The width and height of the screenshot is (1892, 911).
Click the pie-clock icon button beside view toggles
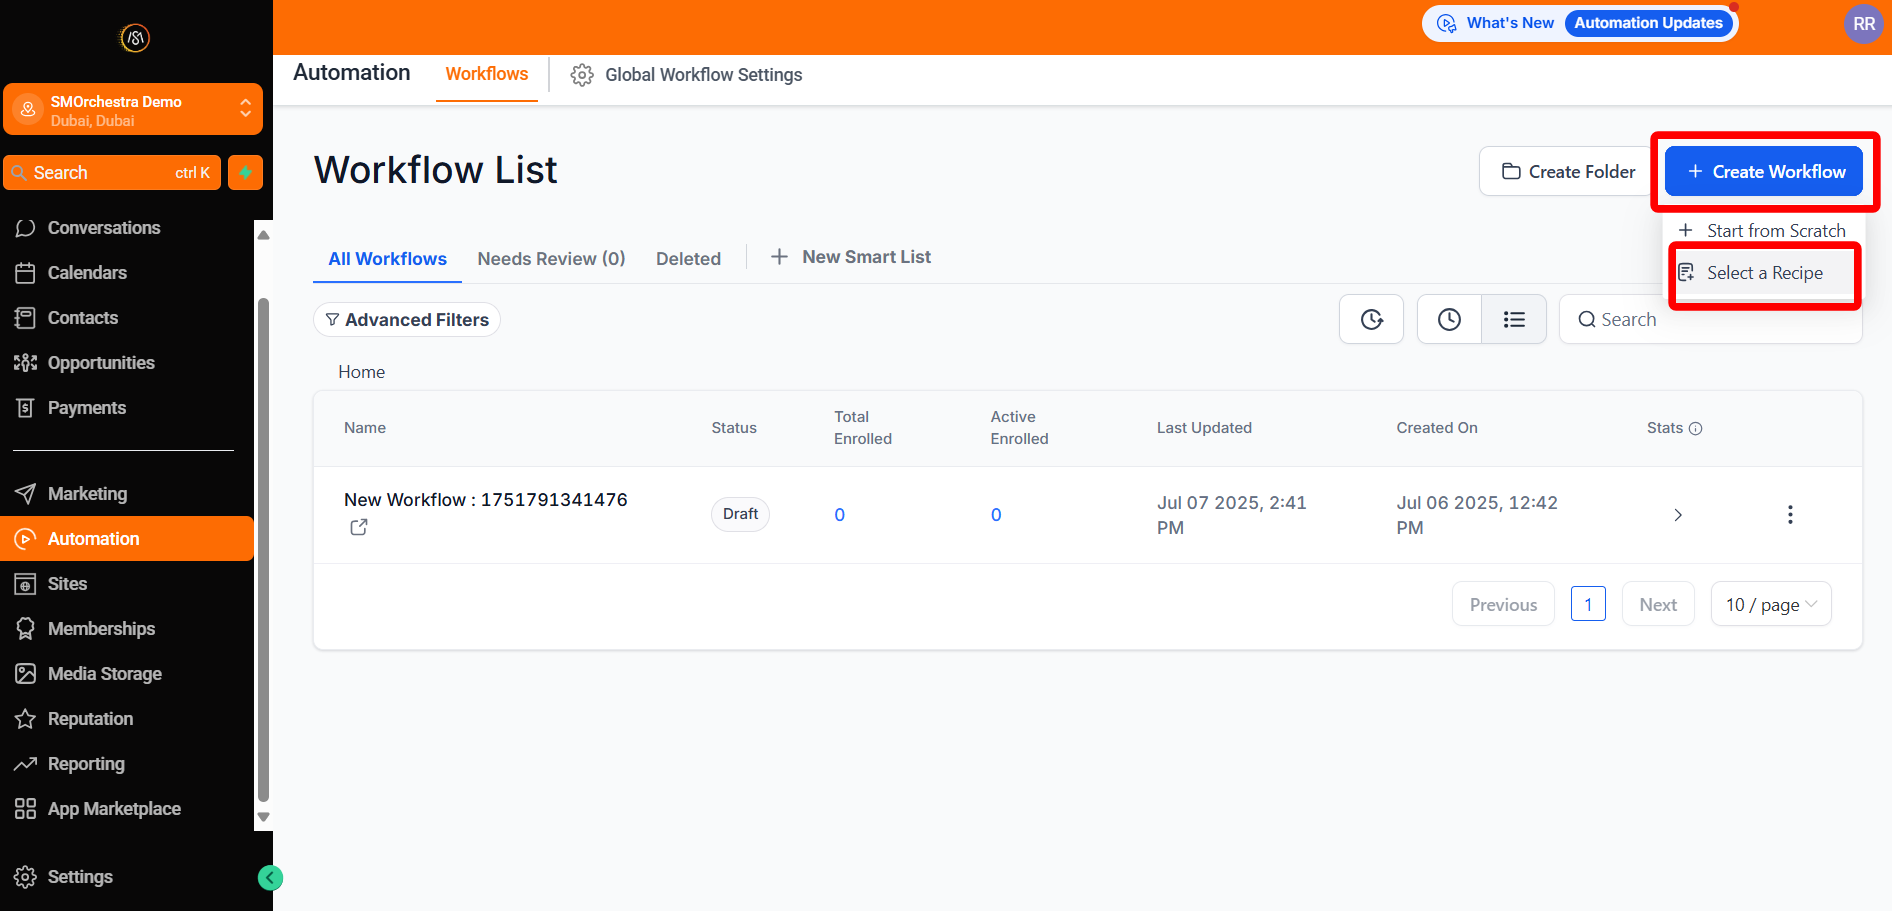coord(1371,319)
